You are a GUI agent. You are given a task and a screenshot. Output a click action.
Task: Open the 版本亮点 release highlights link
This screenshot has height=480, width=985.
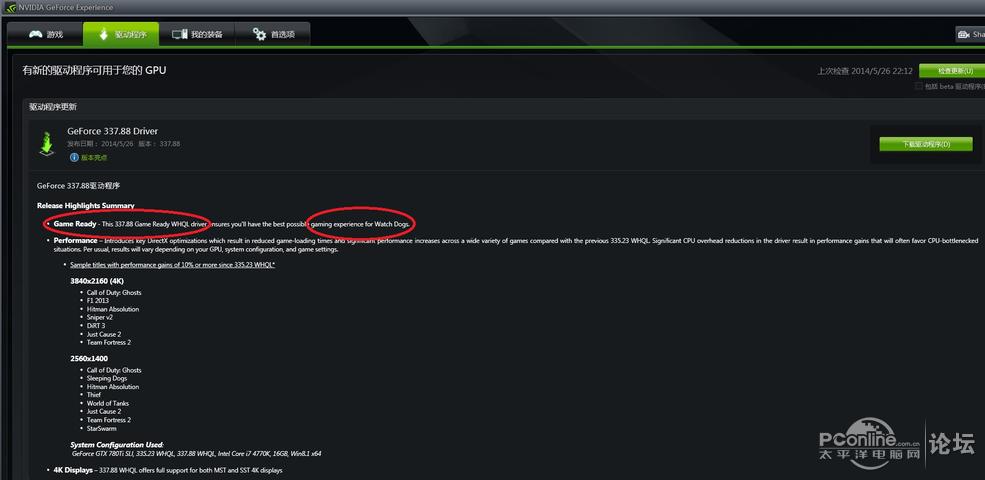pyautogui.click(x=94, y=158)
